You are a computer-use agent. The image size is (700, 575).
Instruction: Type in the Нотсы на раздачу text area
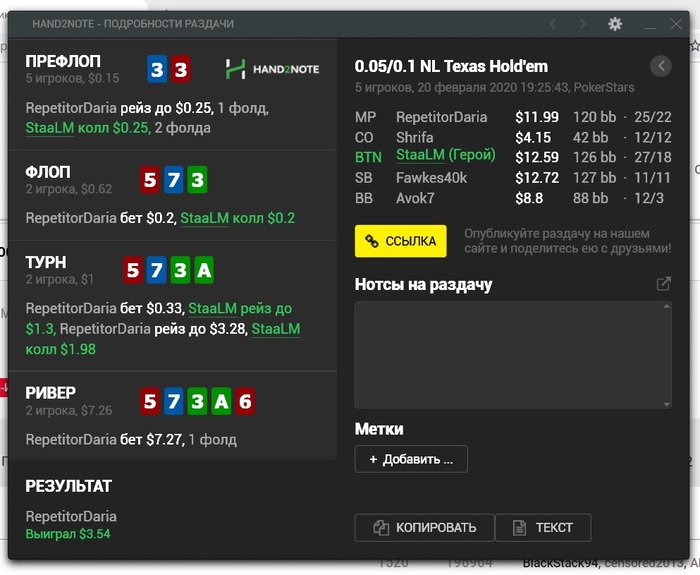click(513, 355)
